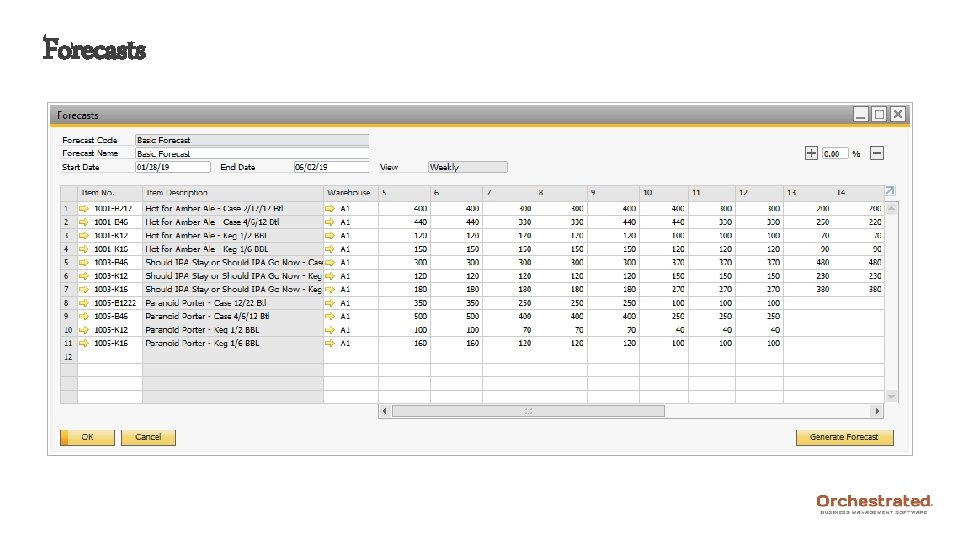Click the Forecast Code field

[x=252, y=140]
